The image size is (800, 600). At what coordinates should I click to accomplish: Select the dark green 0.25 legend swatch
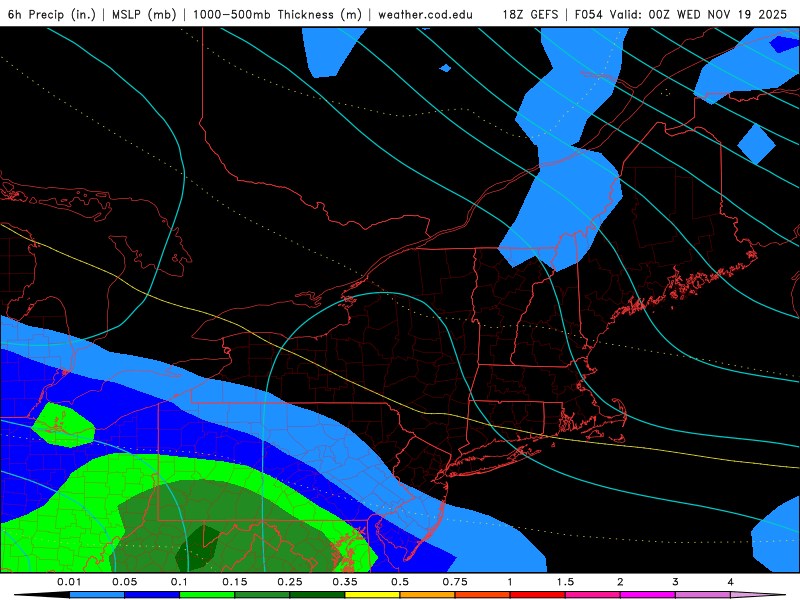point(317,595)
